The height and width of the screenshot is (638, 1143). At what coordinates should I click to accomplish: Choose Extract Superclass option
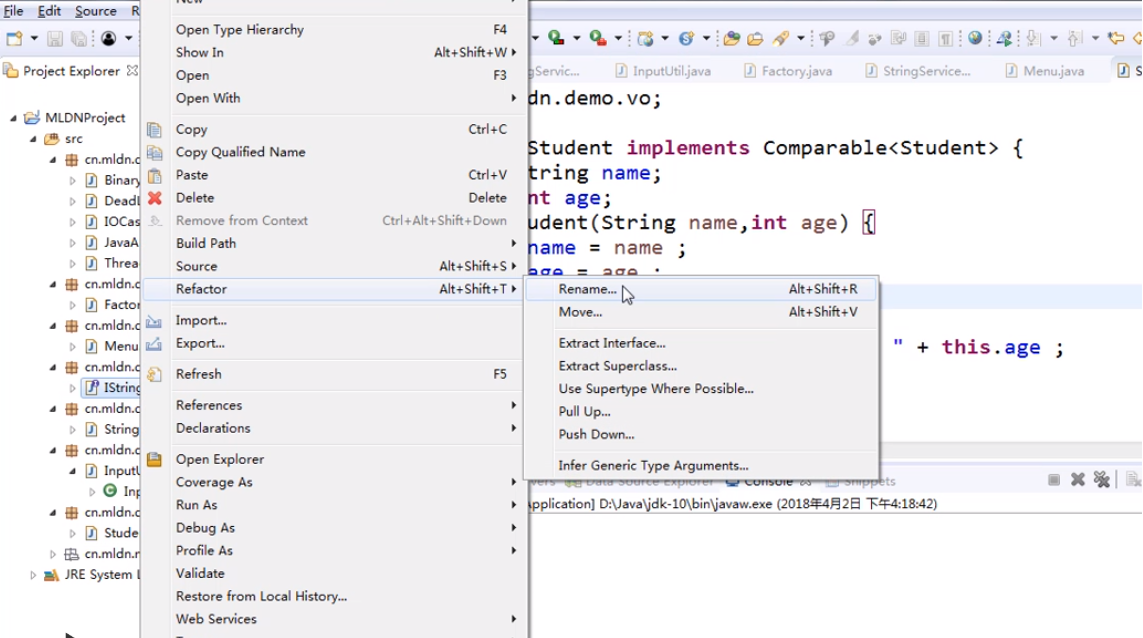pyautogui.click(x=701, y=366)
